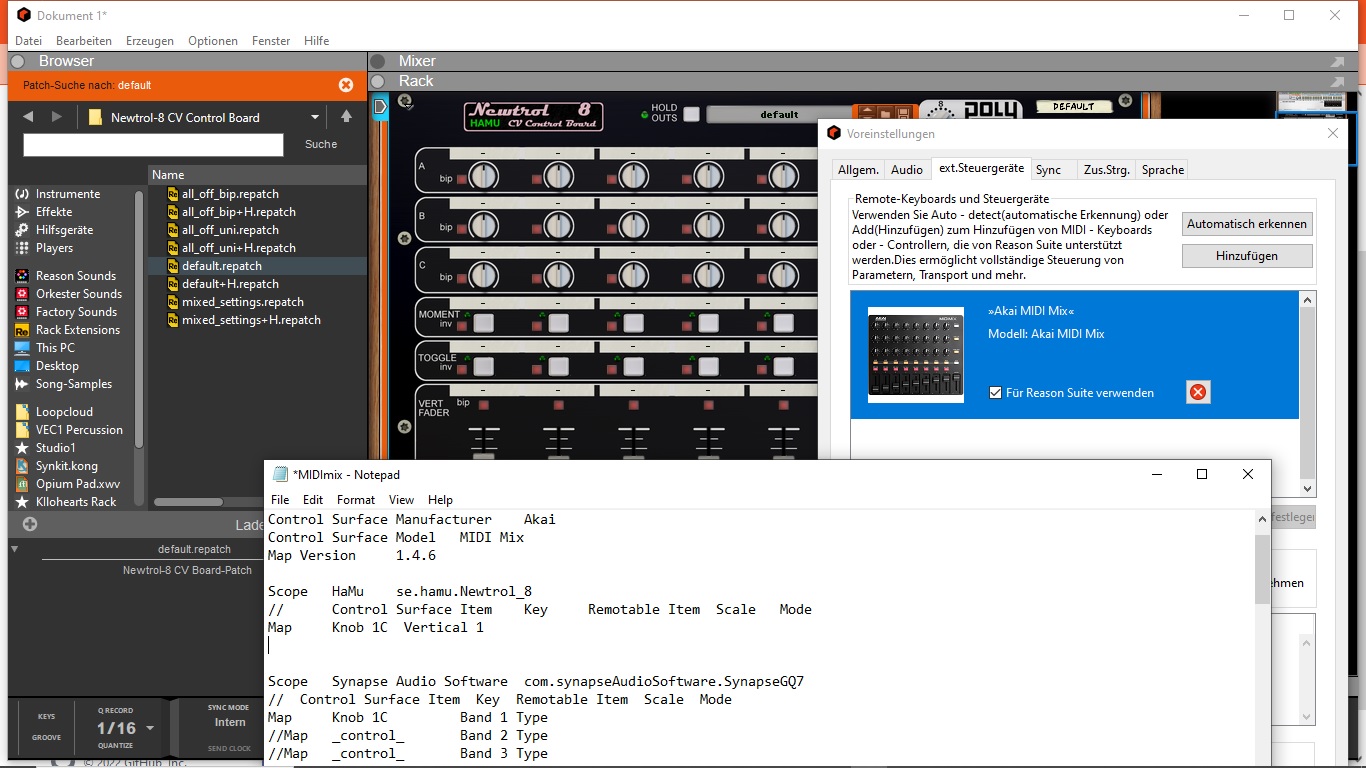Open Studio1 favorite in Browser
Image resolution: width=1366 pixels, height=768 pixels.
click(x=45, y=448)
